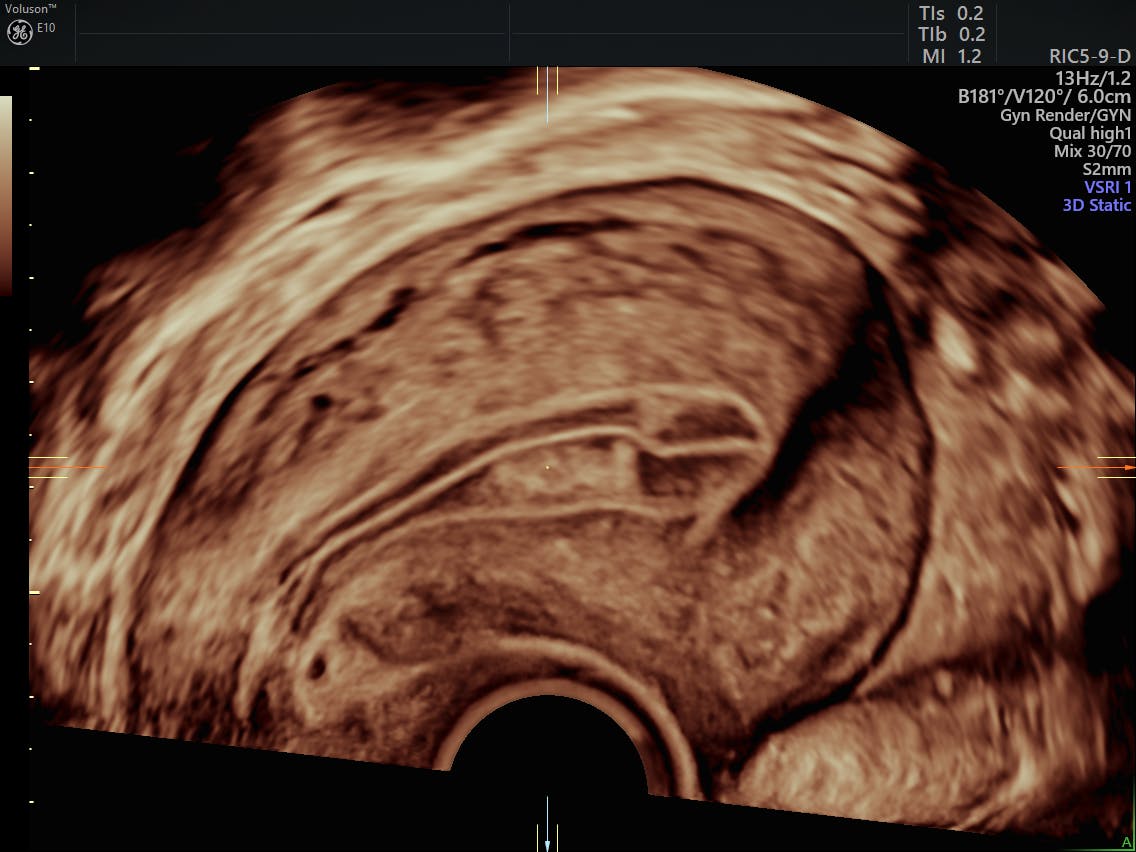This screenshot has width=1136, height=852.
Task: Click the MI 1.2 index readout
Action: pyautogui.click(x=952, y=57)
